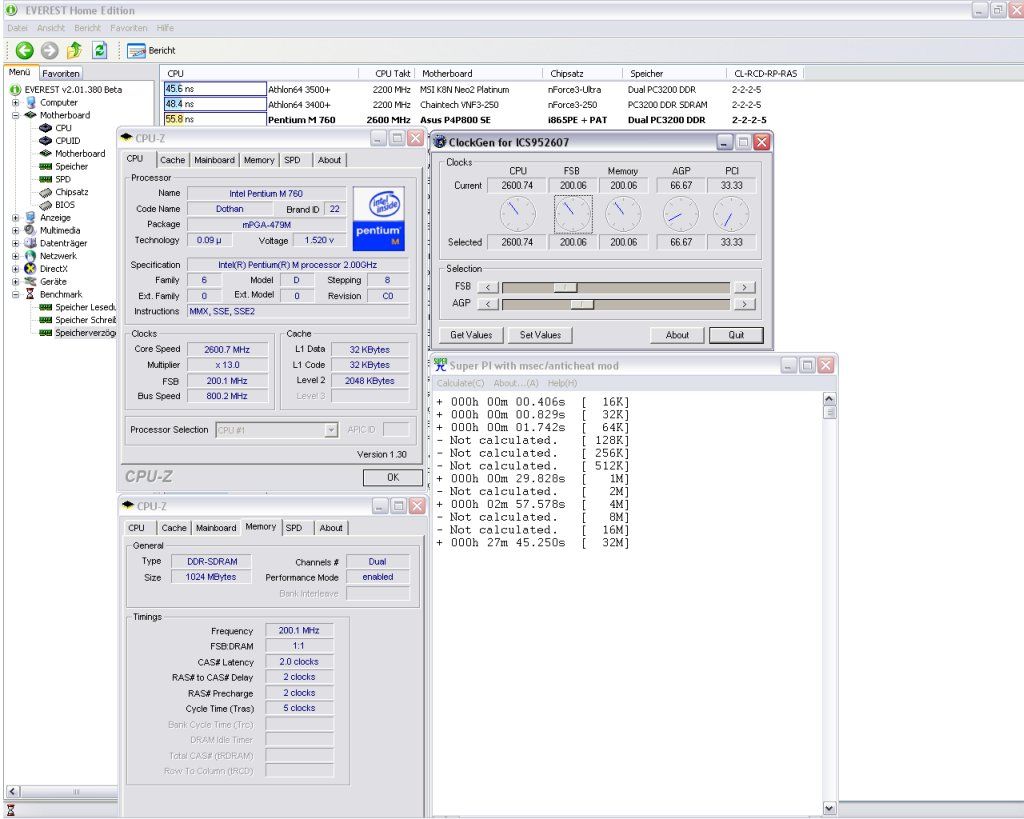
Task: Click the FSB clock dial in ClockGen
Action: tap(573, 214)
